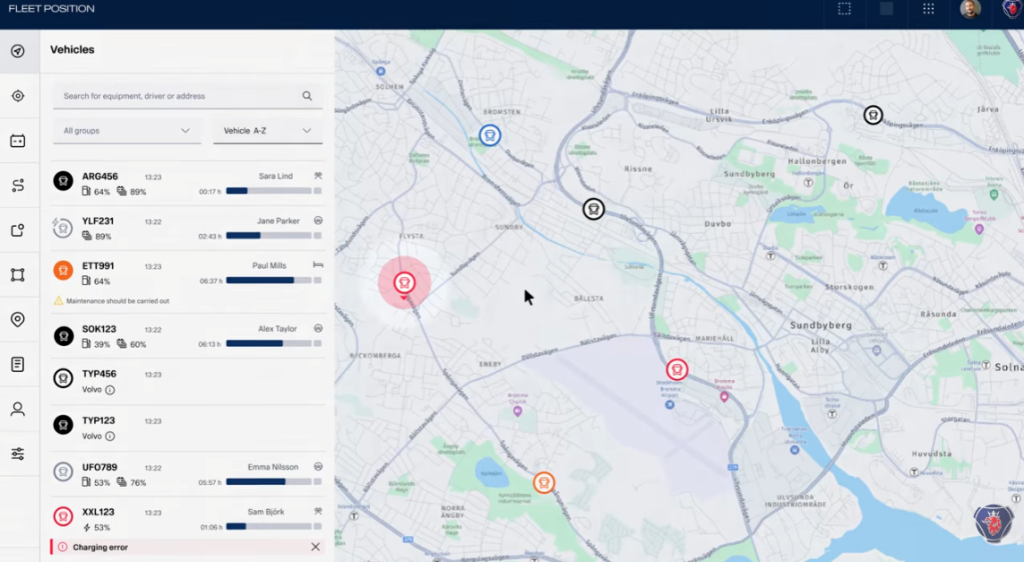Click the blue vehicle marker near Bromsten
The image size is (1024, 562).
(x=490, y=135)
